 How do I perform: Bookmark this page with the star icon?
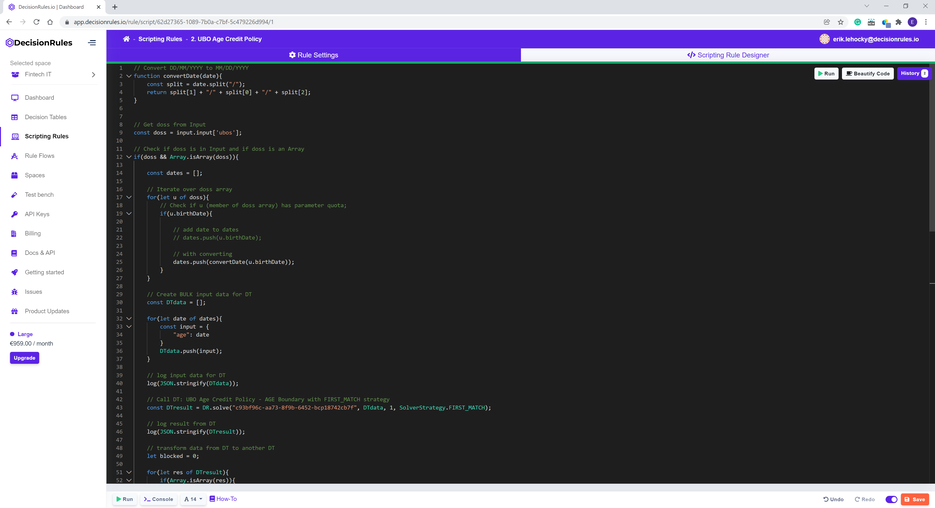point(840,21)
